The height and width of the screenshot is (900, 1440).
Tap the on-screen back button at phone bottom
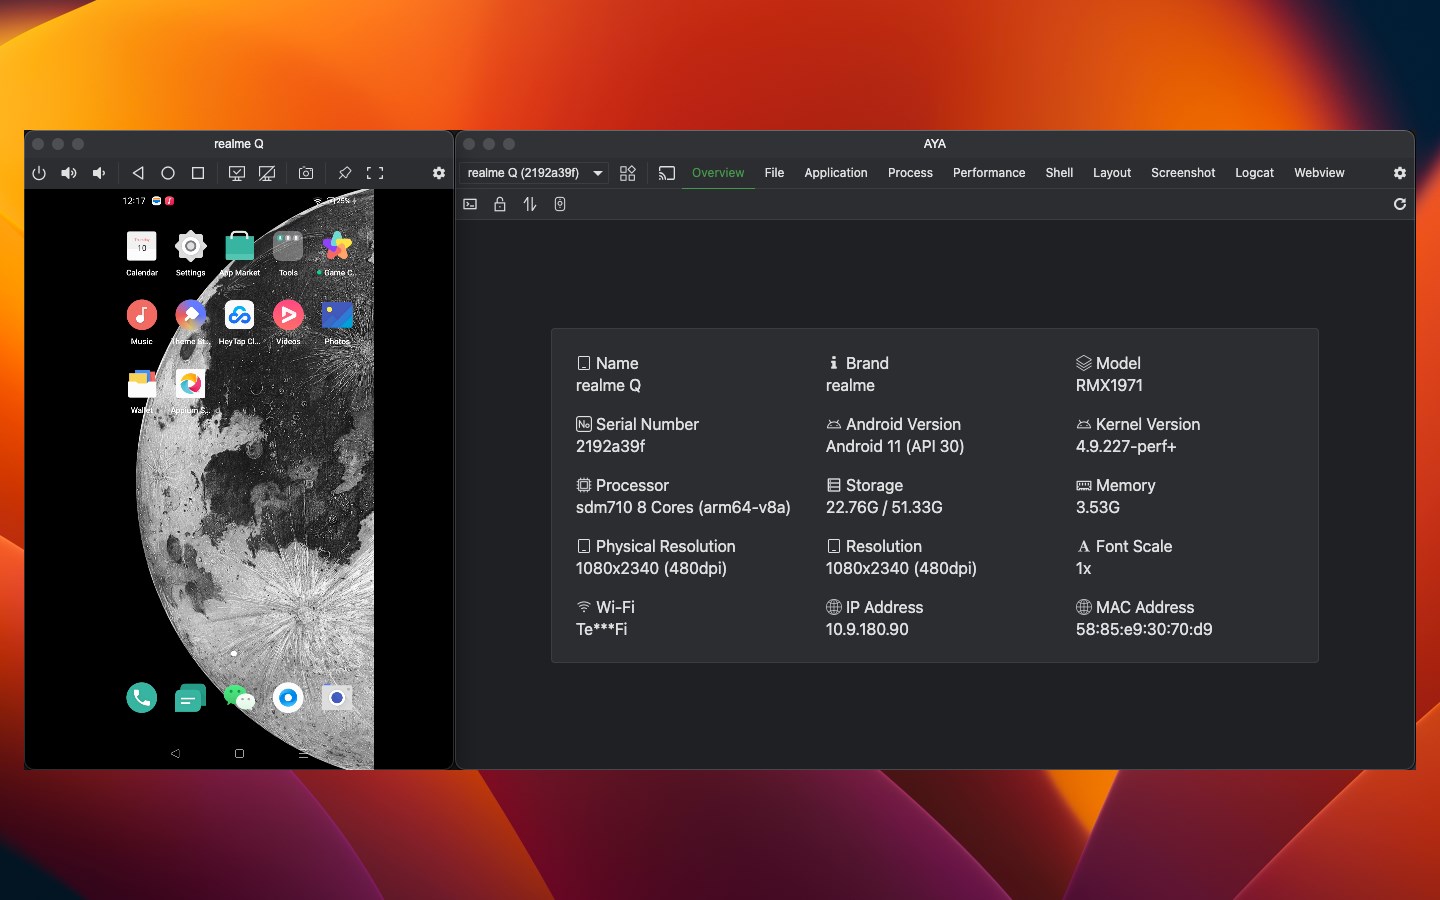pos(175,753)
